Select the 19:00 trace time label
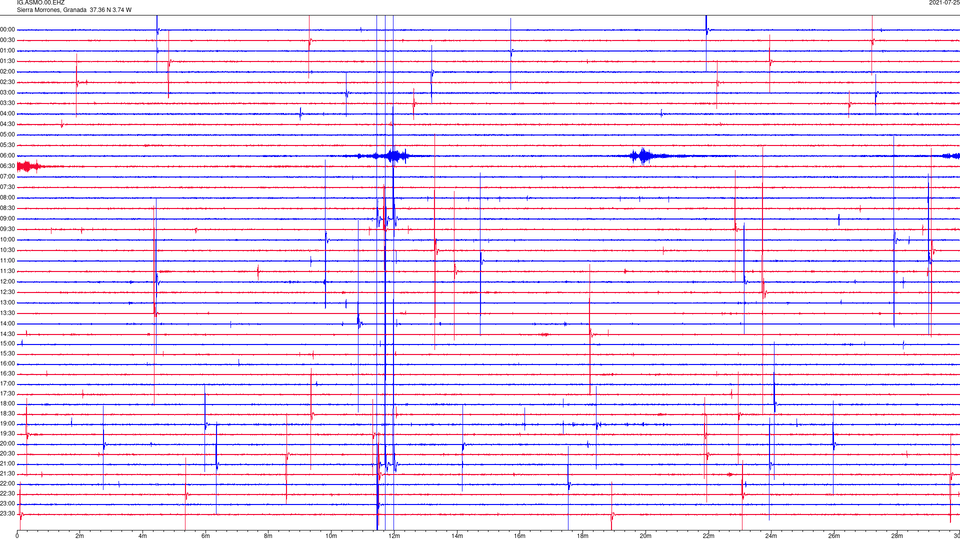 click(8, 424)
